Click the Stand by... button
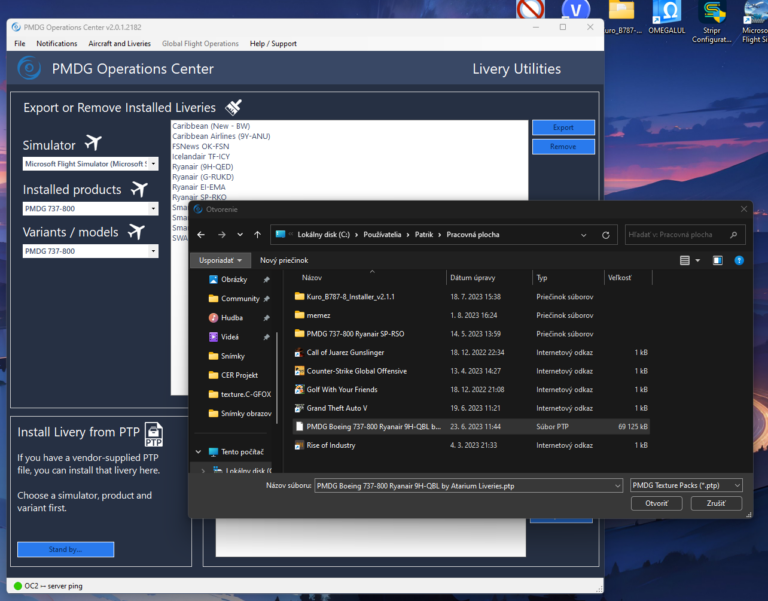The image size is (768, 601). pos(66,550)
